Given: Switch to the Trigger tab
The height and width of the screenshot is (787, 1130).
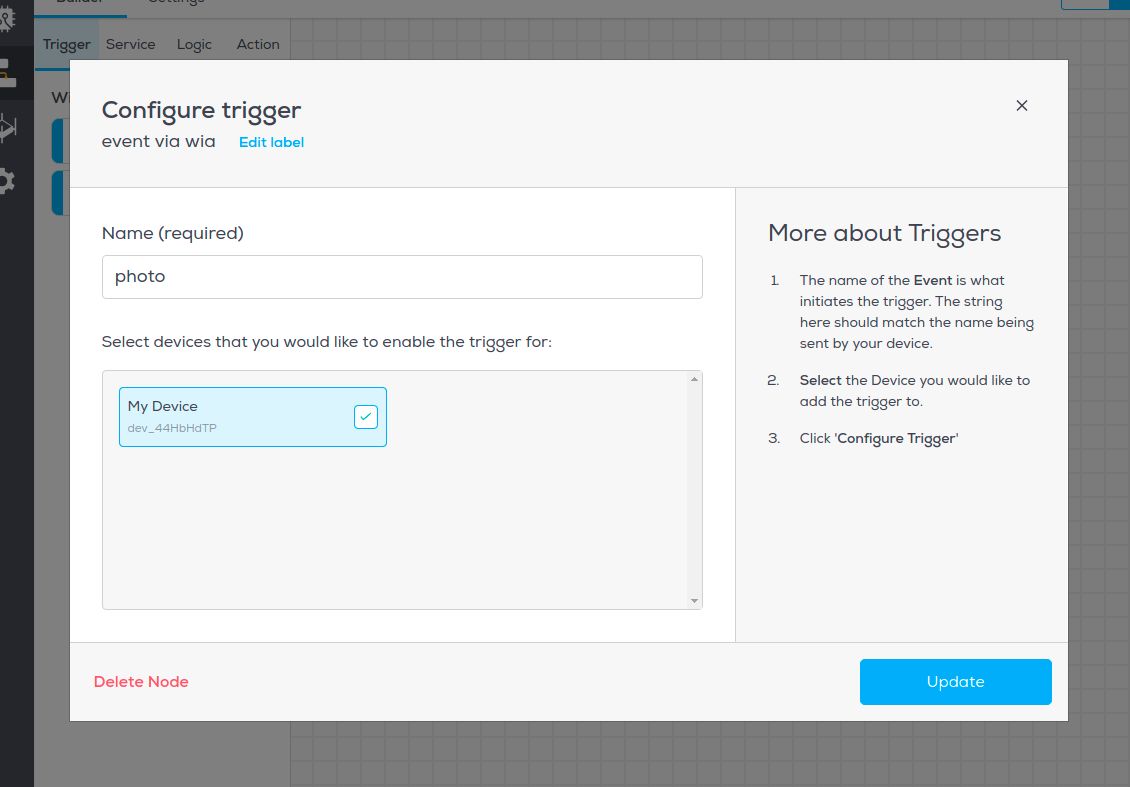Looking at the screenshot, I should (x=66, y=45).
